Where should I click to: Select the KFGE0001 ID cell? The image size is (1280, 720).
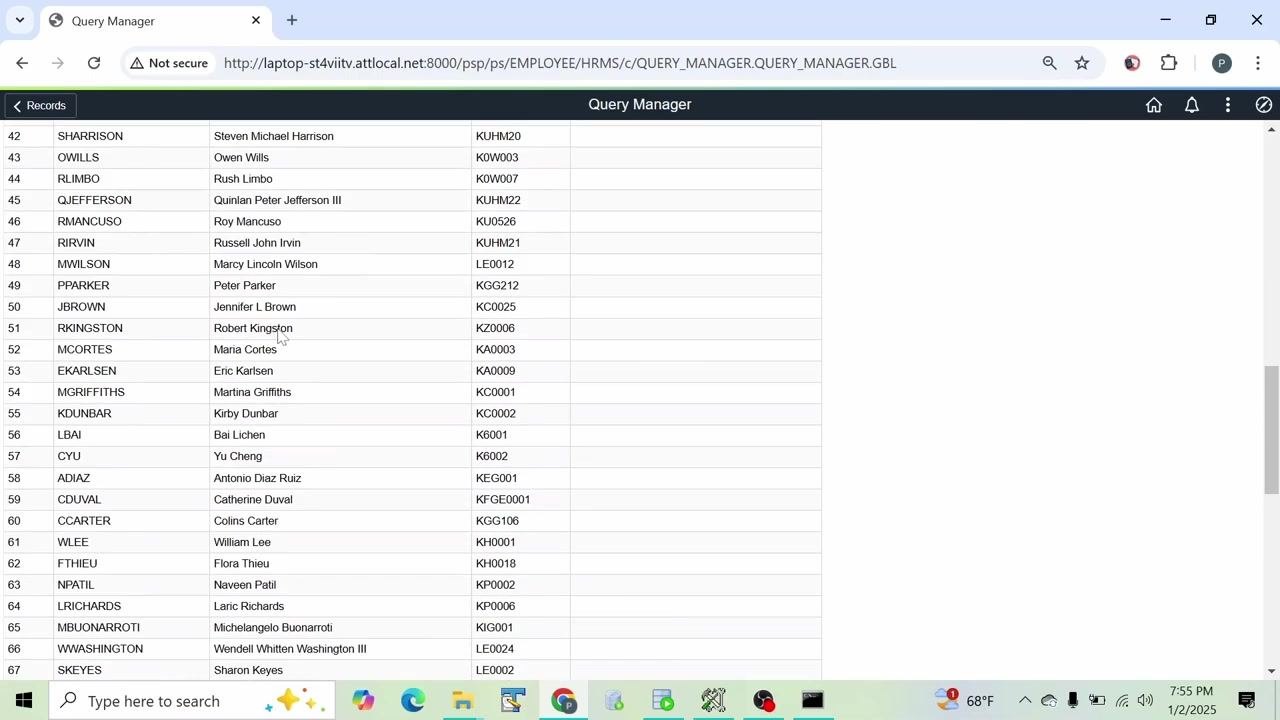521,499
